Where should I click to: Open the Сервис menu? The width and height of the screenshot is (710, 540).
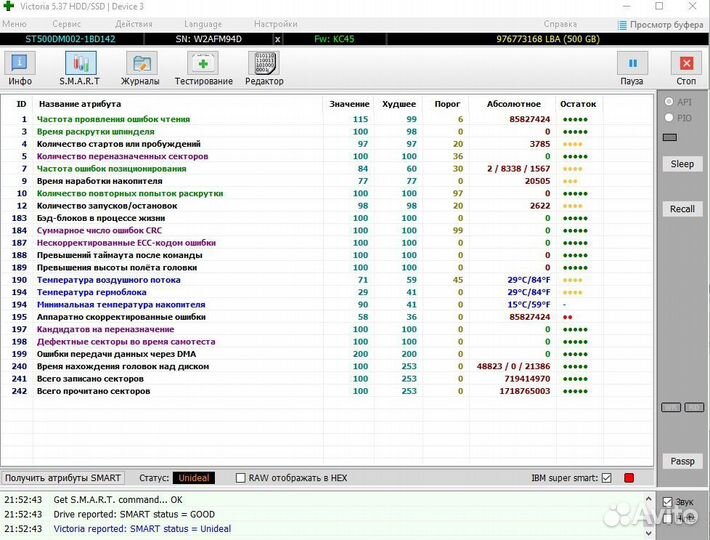(x=67, y=23)
